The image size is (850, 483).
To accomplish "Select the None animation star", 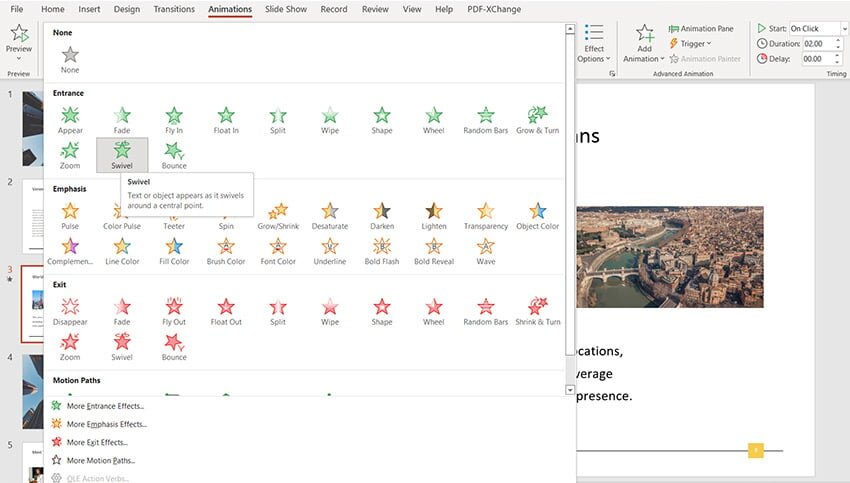I will 70,58.
